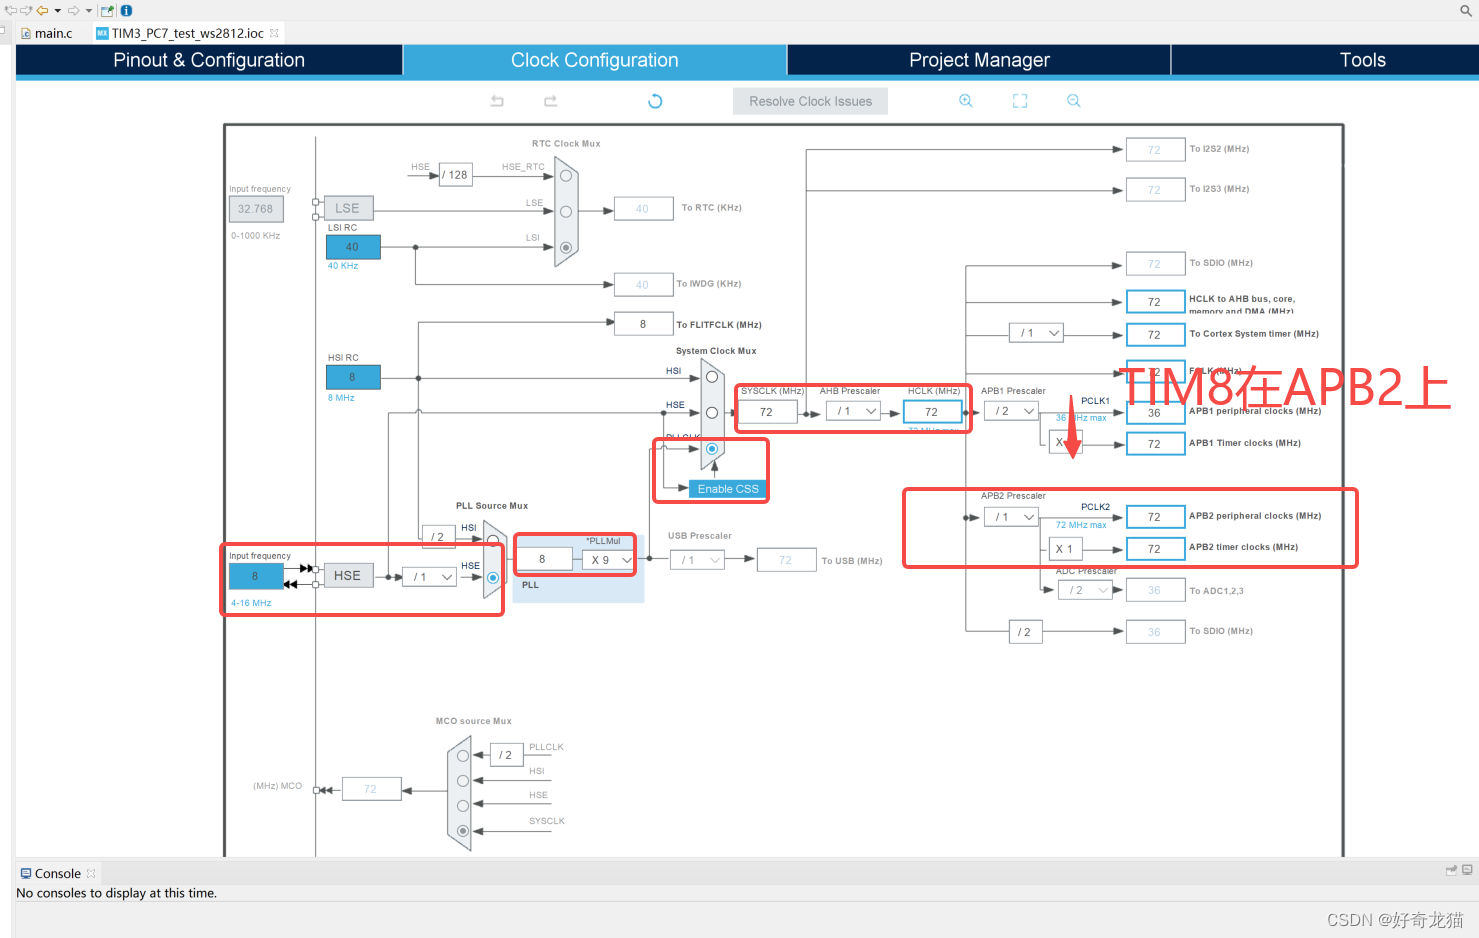Select HSE in System Clock Mux
Viewport: 1479px width, 938px height.
pyautogui.click(x=712, y=413)
